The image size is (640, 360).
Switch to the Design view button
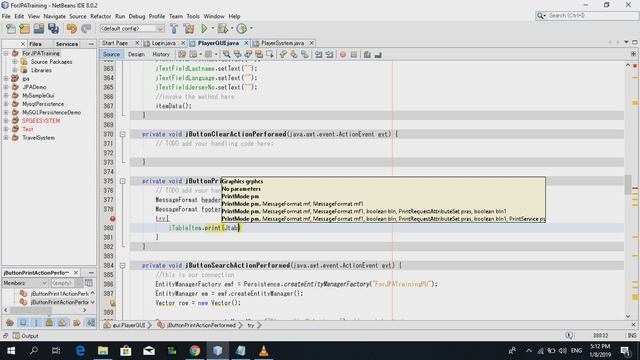[136, 54]
